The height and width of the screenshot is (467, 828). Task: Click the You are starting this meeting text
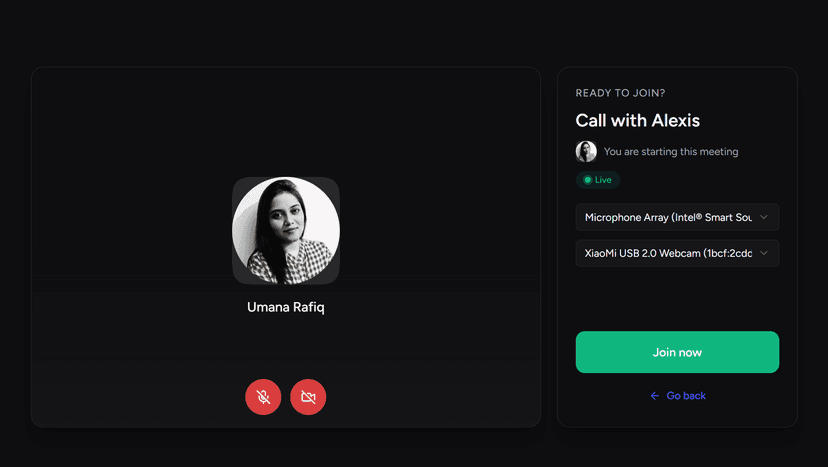(x=671, y=152)
